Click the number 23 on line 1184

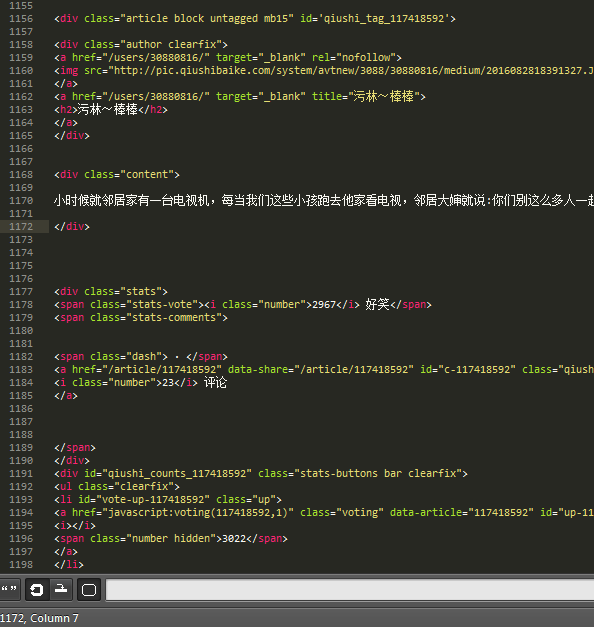[x=168, y=383]
